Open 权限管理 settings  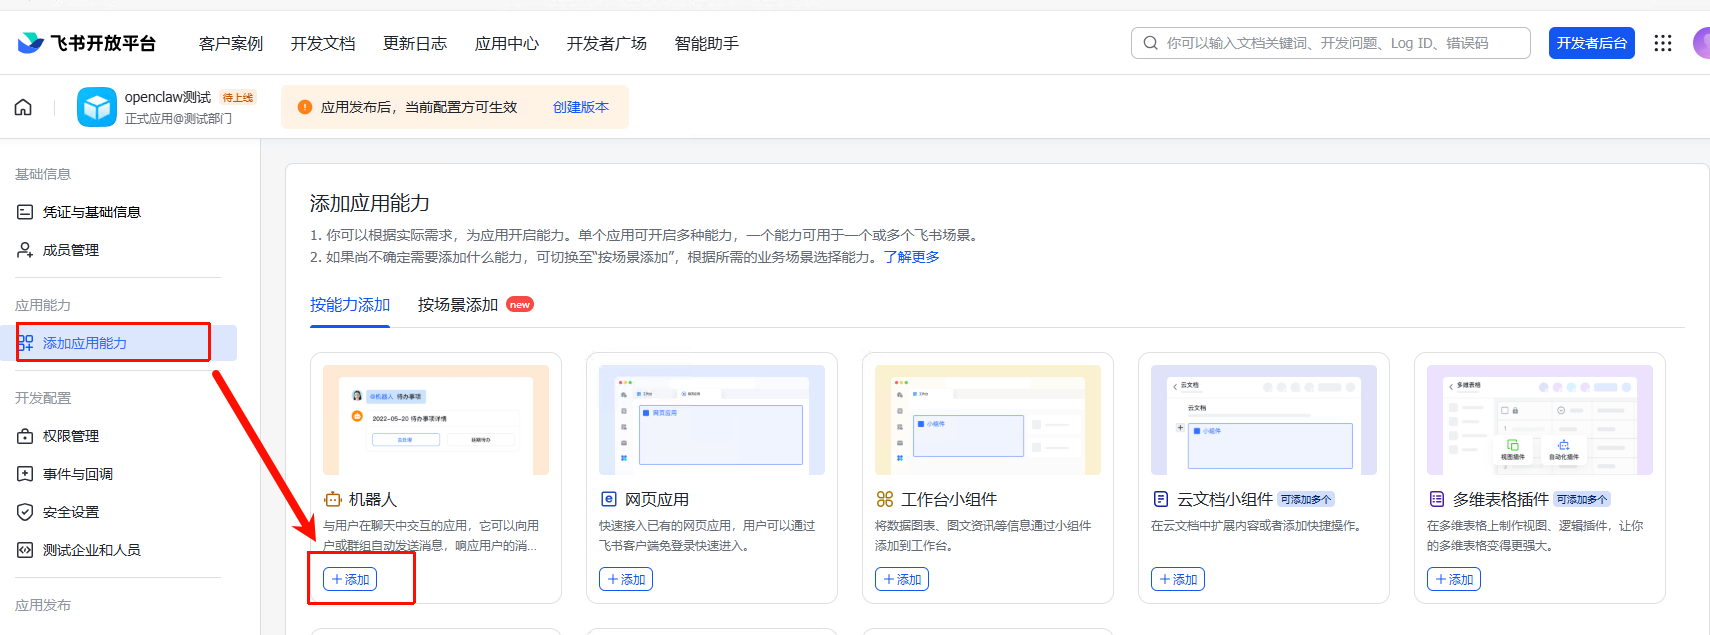click(70, 436)
